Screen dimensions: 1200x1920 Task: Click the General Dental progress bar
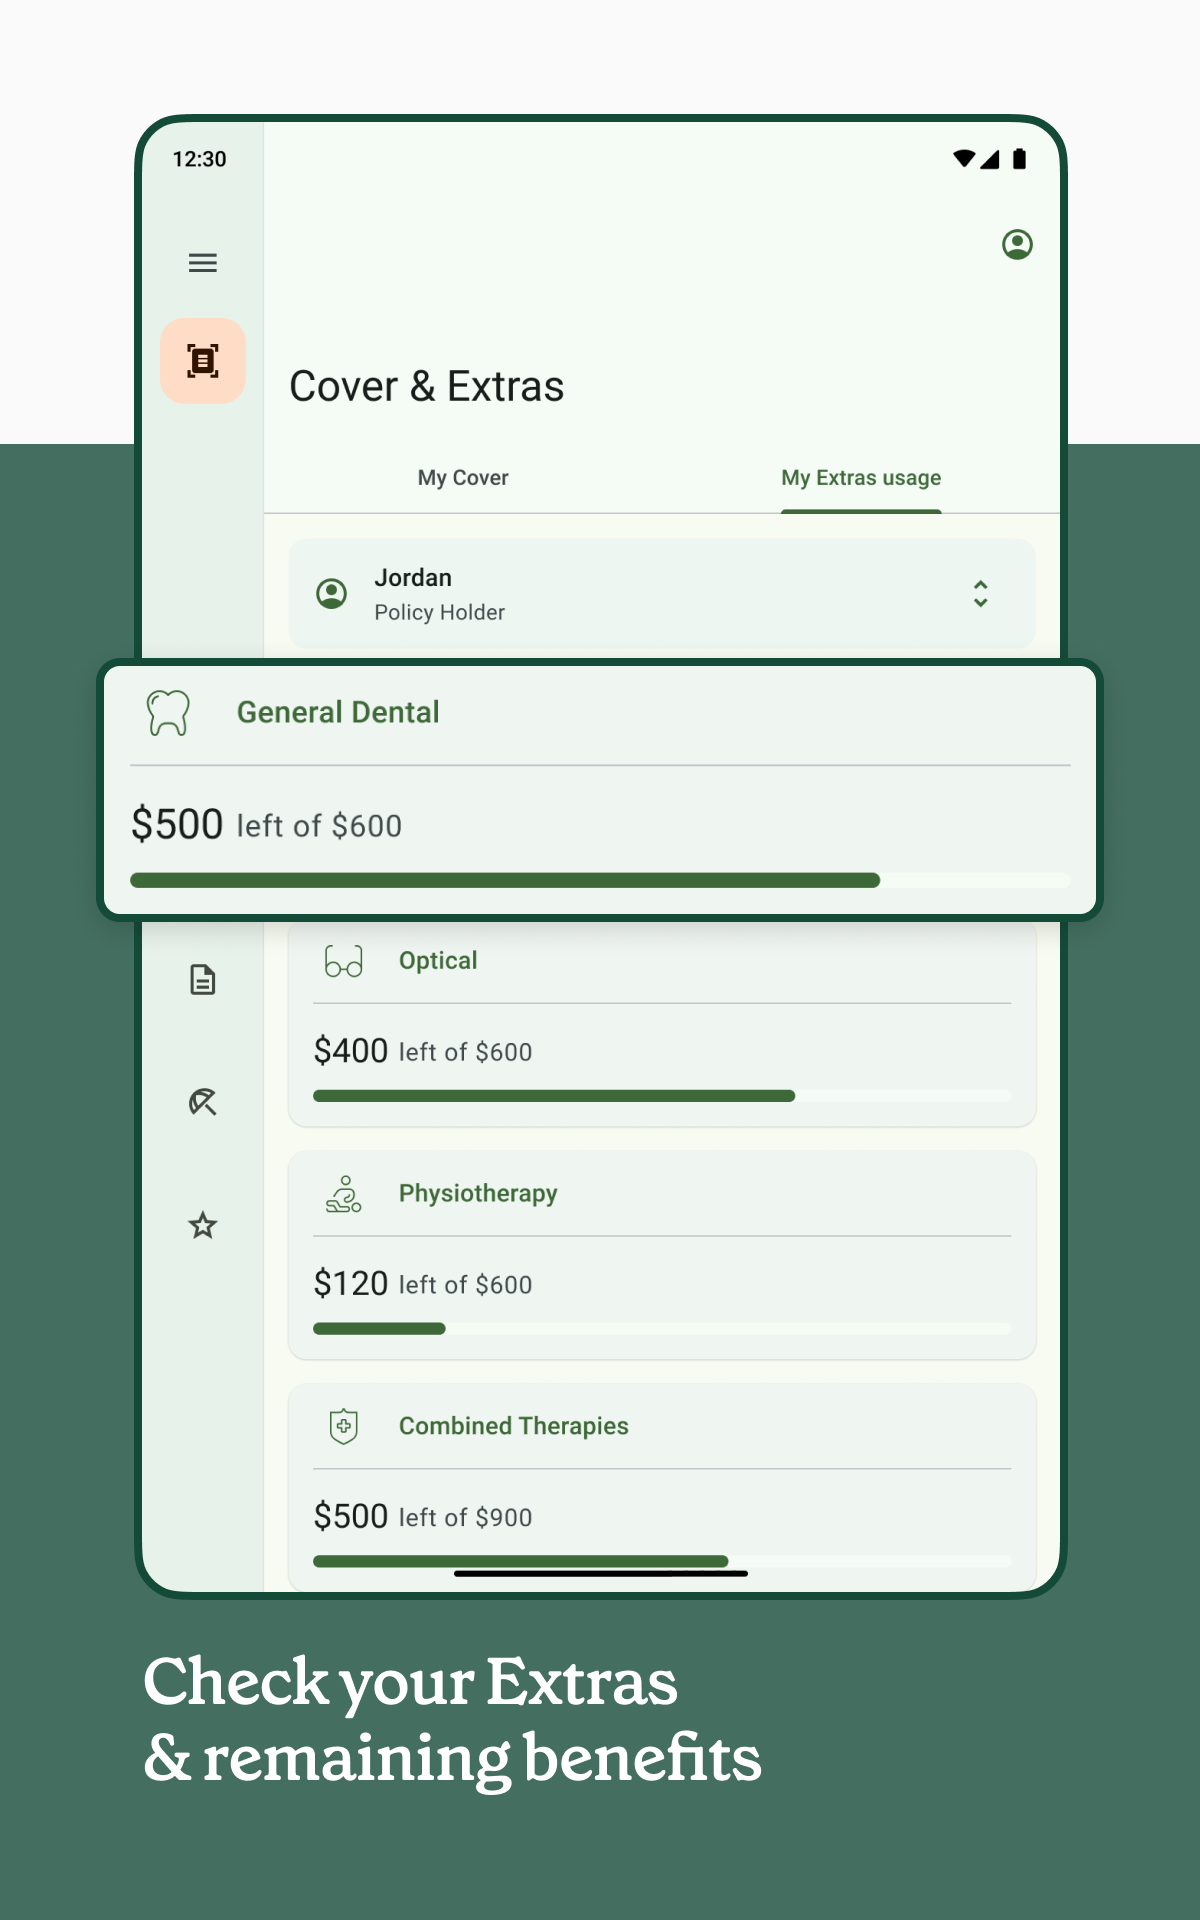600,880
